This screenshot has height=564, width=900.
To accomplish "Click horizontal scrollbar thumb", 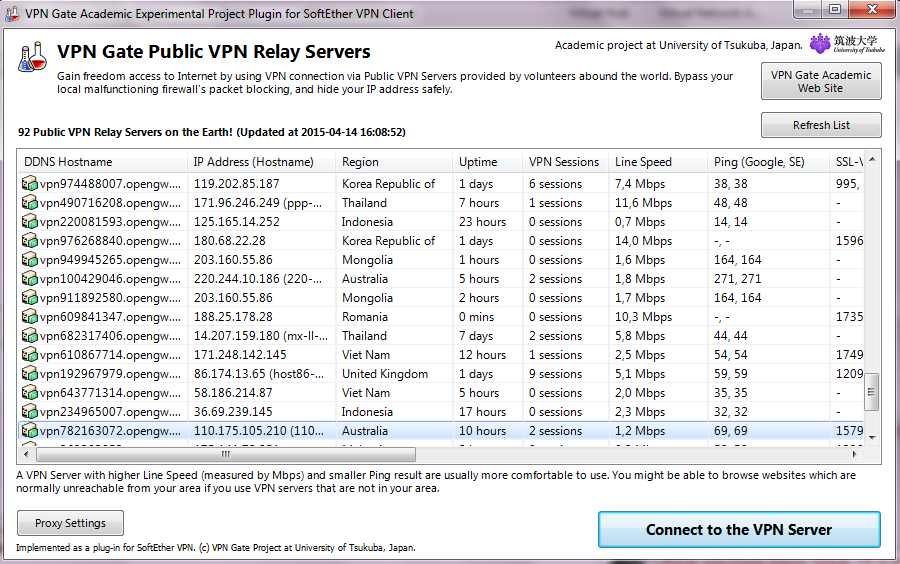I will pyautogui.click(x=226, y=454).
